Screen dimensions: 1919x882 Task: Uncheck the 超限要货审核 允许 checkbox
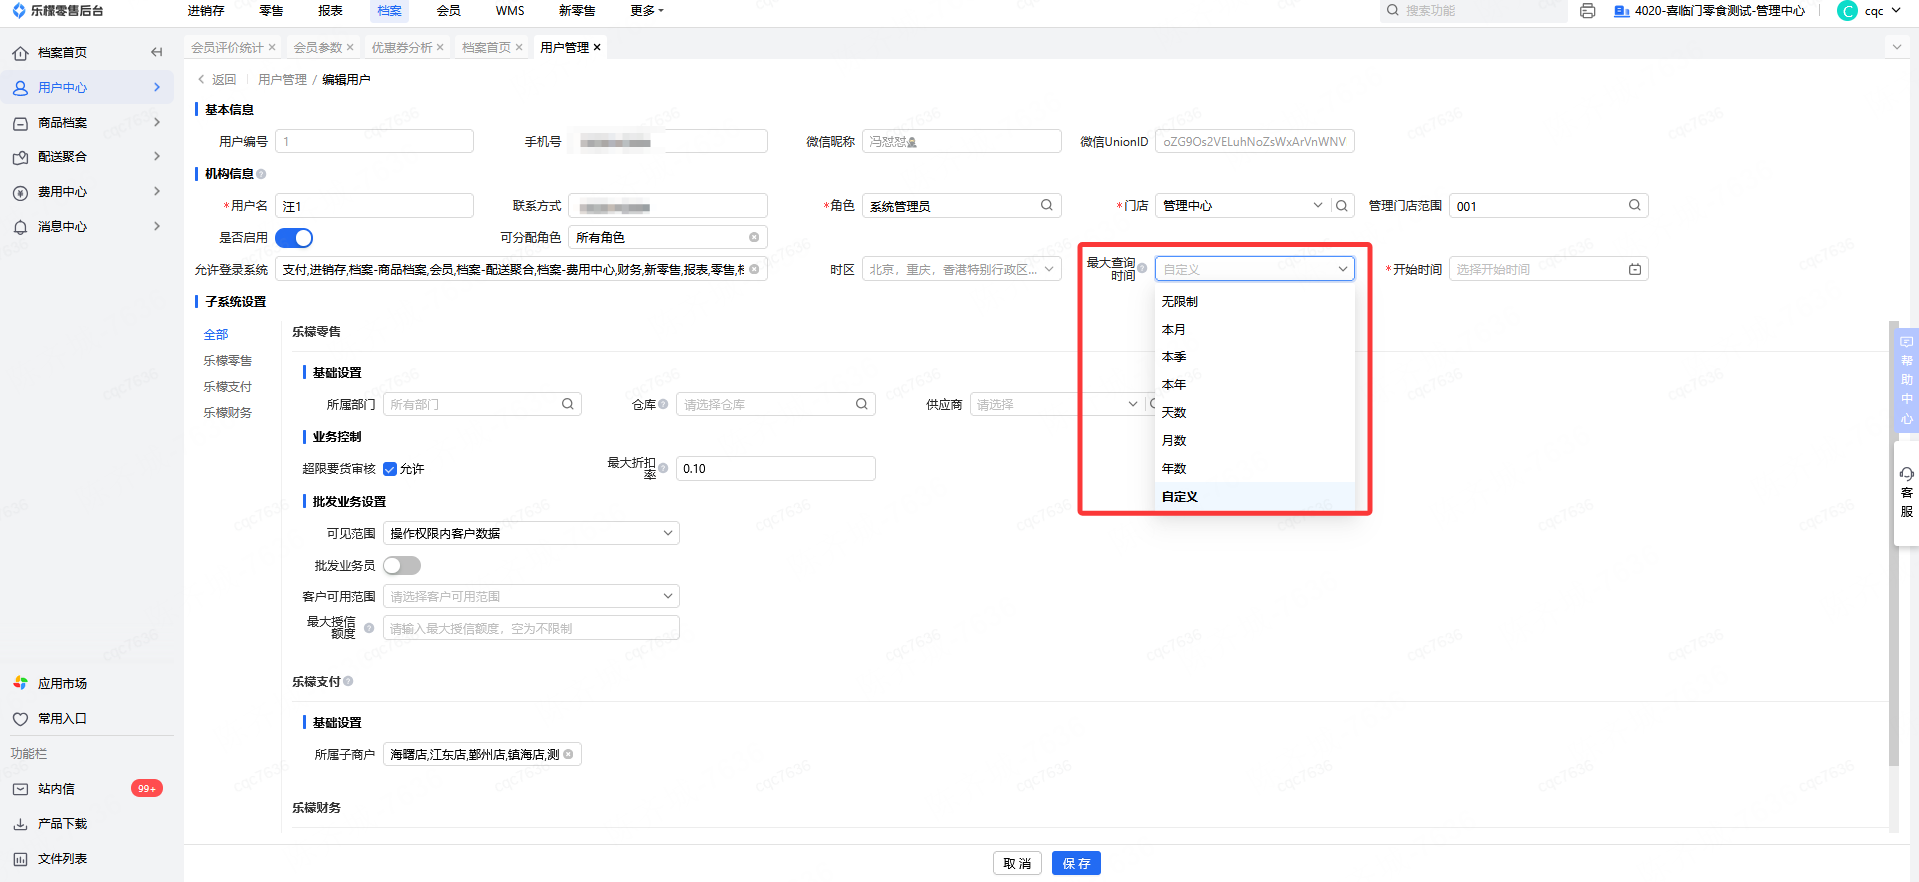pos(390,469)
